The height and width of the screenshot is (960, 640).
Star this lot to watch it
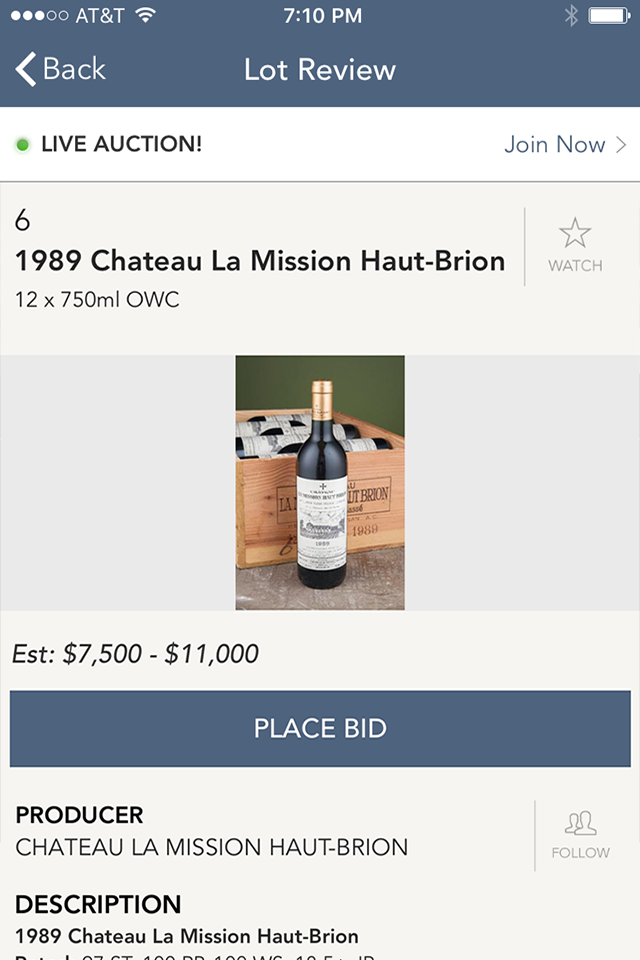tap(575, 234)
